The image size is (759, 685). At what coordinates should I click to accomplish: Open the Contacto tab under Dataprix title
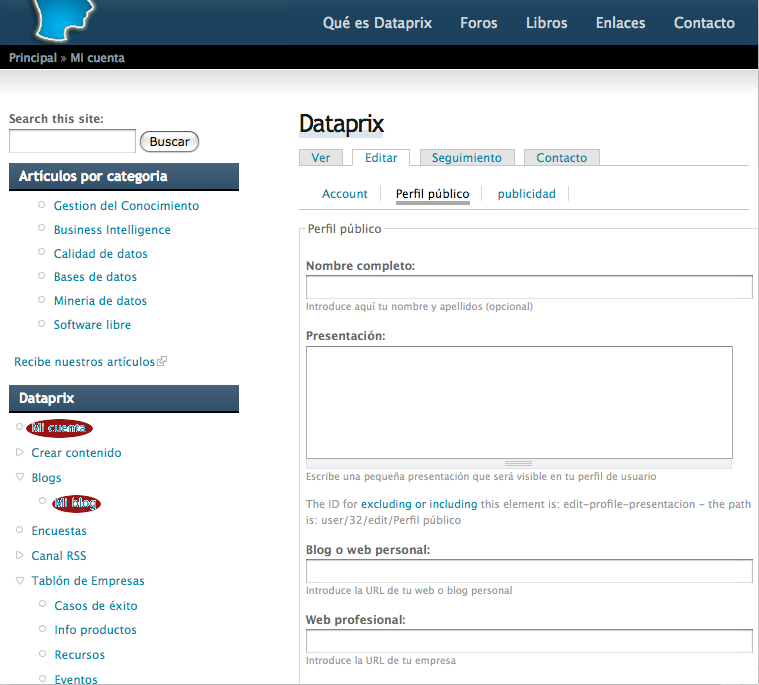pos(562,158)
